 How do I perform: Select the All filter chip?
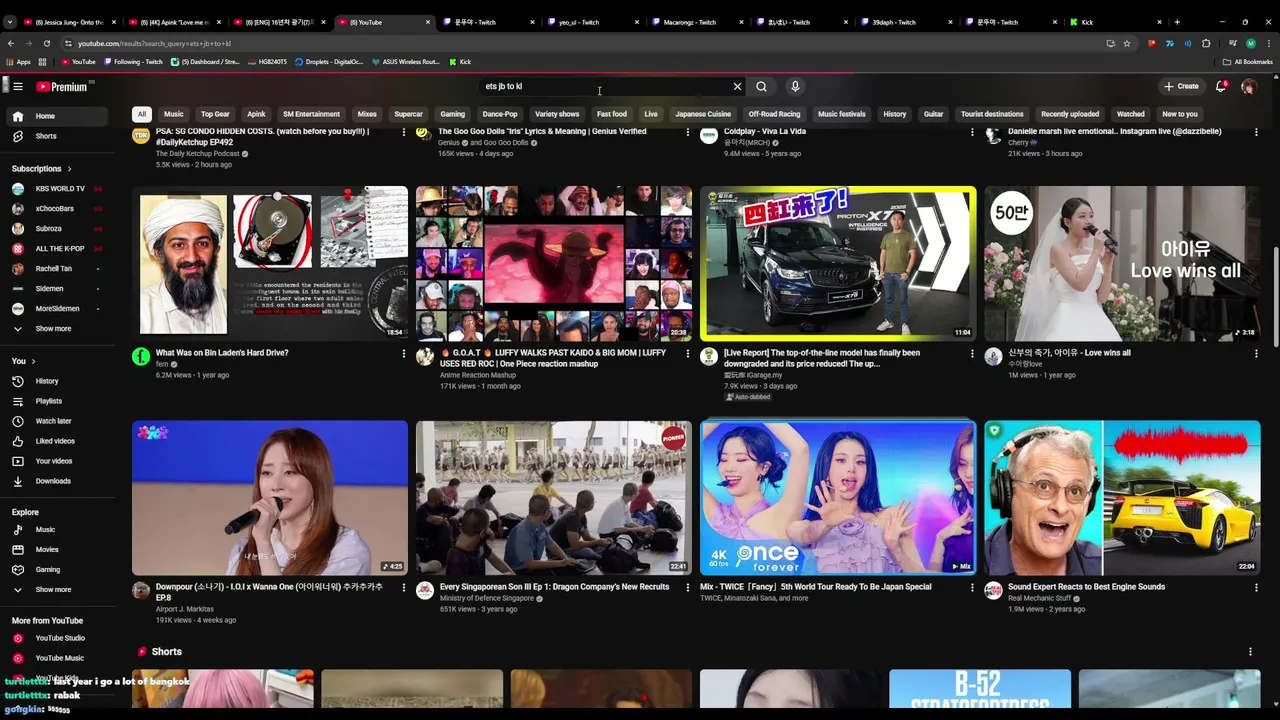142,114
